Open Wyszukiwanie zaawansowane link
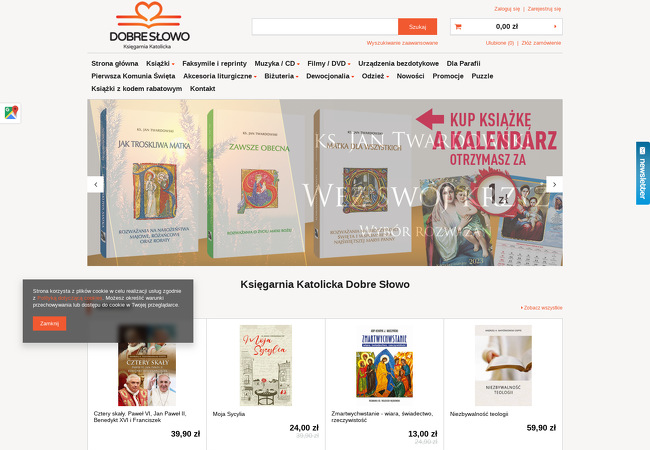This screenshot has height=450, width=650. click(402, 43)
